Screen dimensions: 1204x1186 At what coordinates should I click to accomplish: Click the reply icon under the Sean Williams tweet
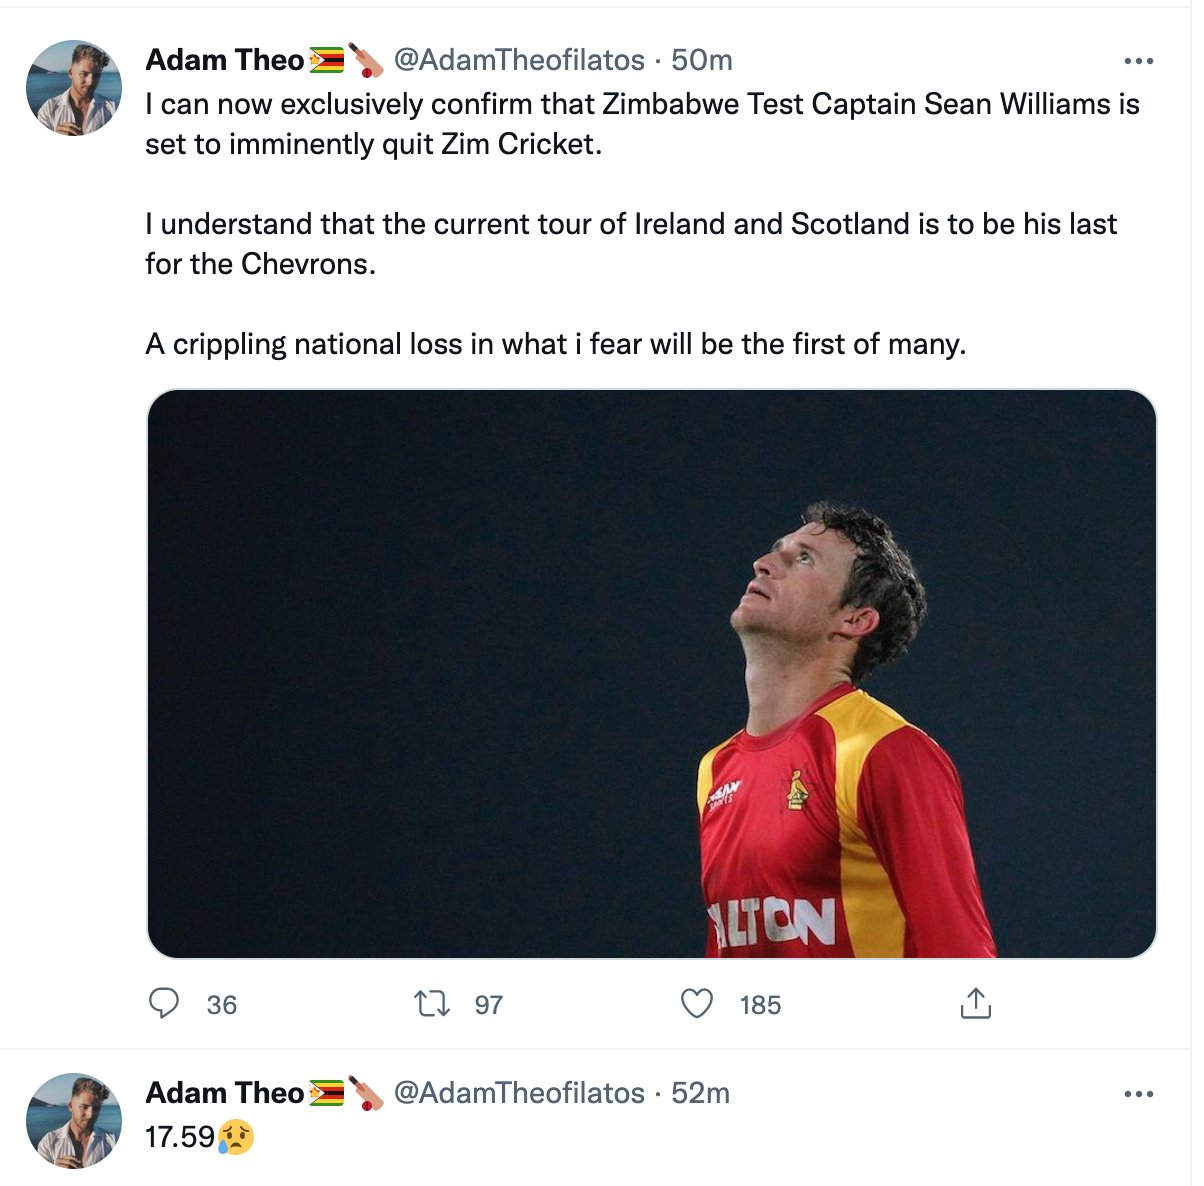coord(164,1003)
